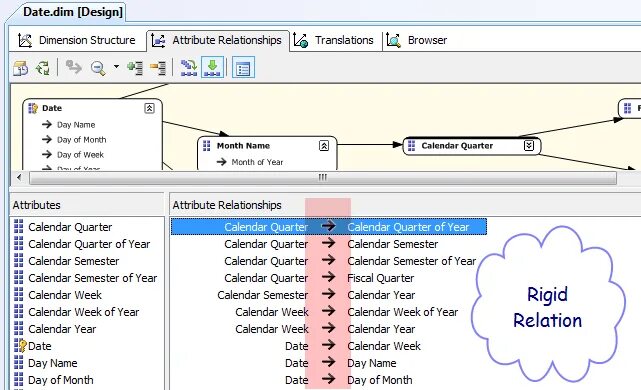Select Day Name in the Attributes list
The height and width of the screenshot is (390, 641).
[x=53, y=363]
